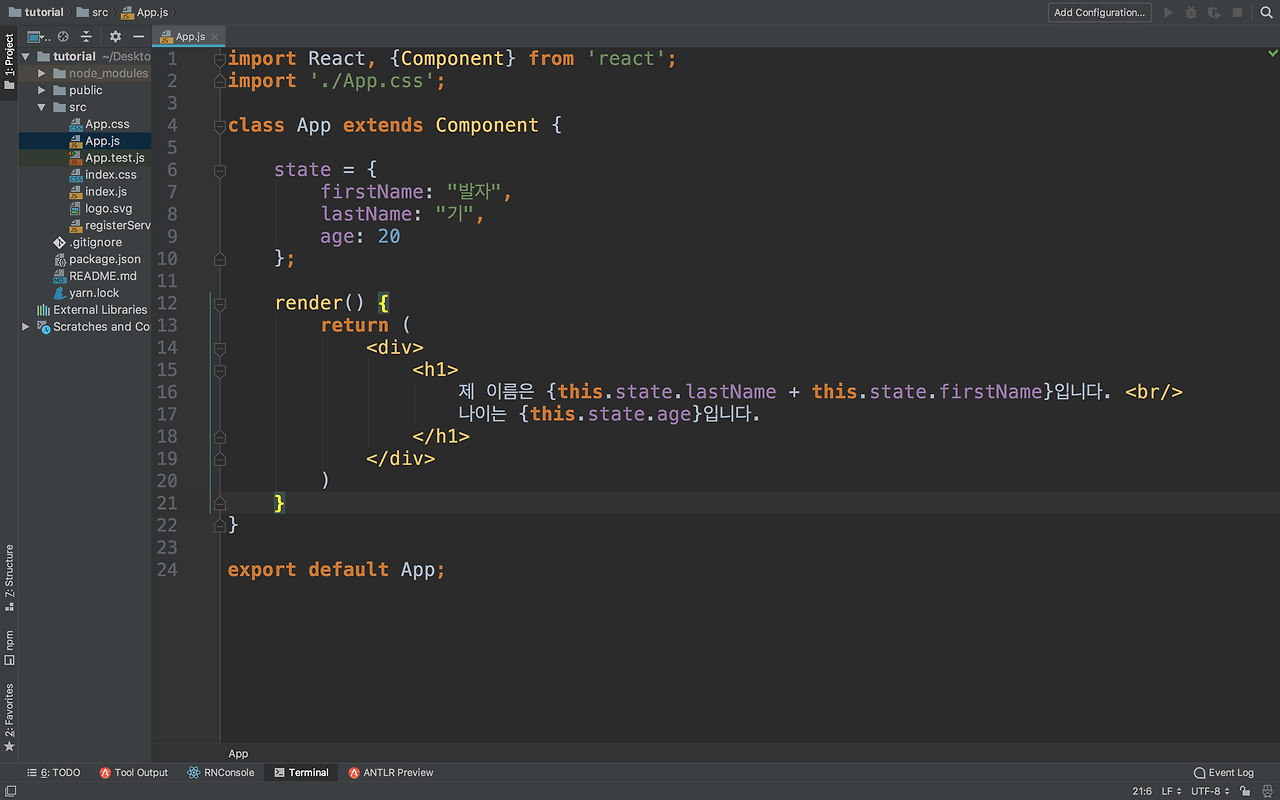Expand the public folder
The image size is (1280, 800).
pos(42,90)
